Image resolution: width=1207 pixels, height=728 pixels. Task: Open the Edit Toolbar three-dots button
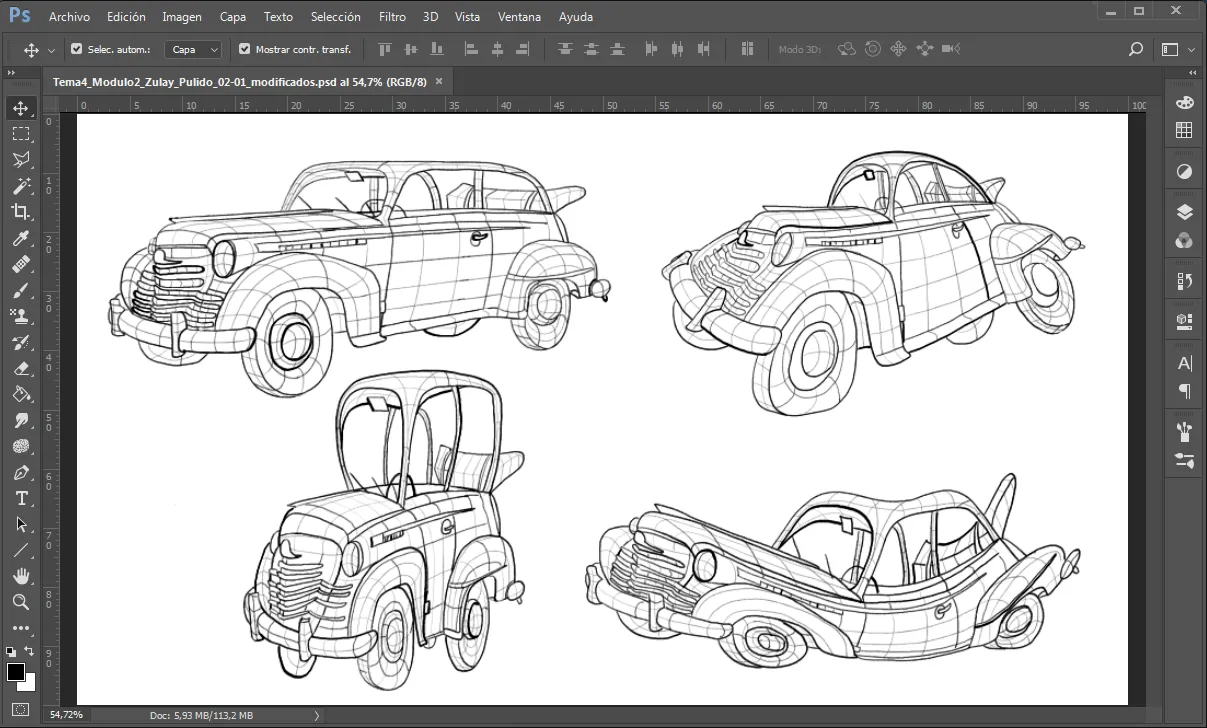coord(20,628)
